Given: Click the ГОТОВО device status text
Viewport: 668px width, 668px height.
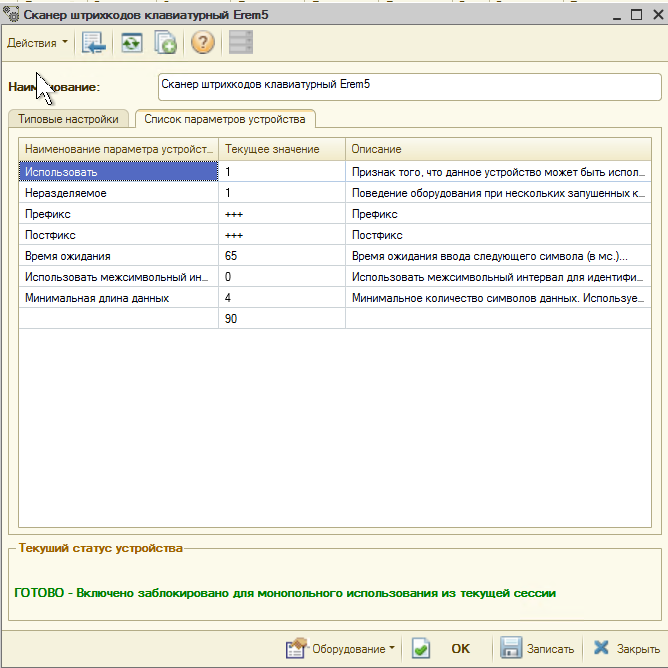Looking at the screenshot, I should (x=285, y=593).
